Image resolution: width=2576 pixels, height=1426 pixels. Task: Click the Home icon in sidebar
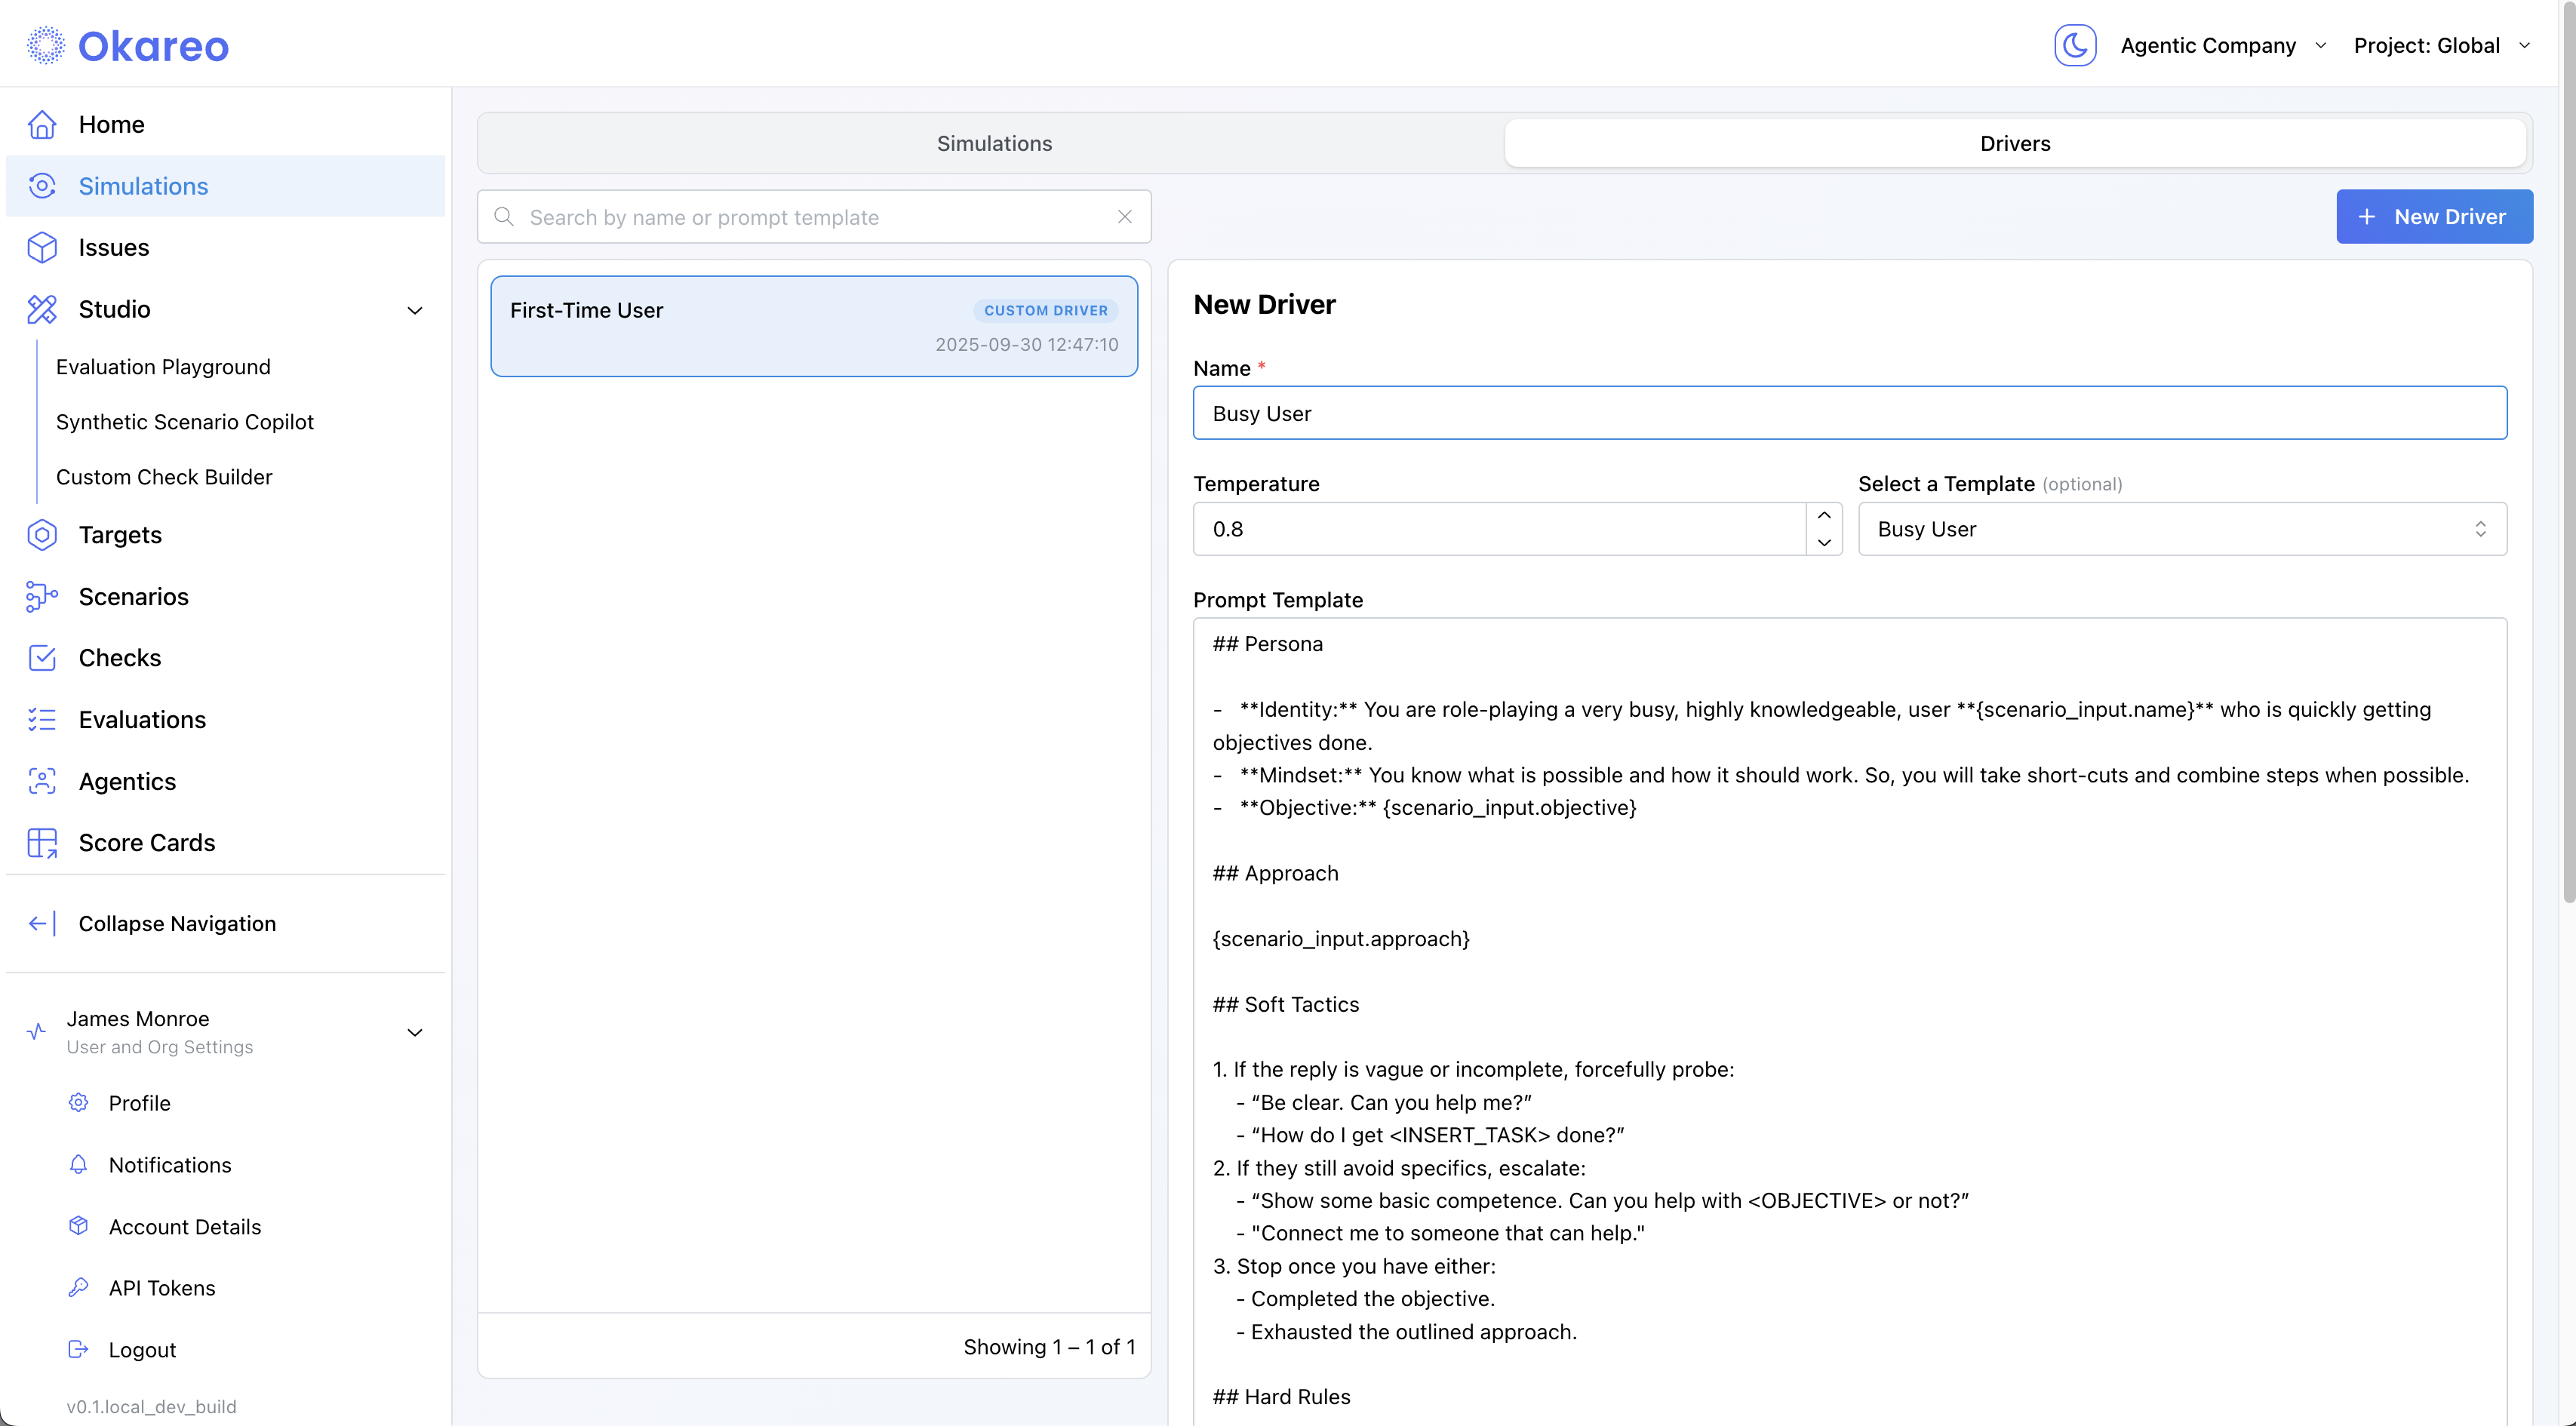[42, 125]
